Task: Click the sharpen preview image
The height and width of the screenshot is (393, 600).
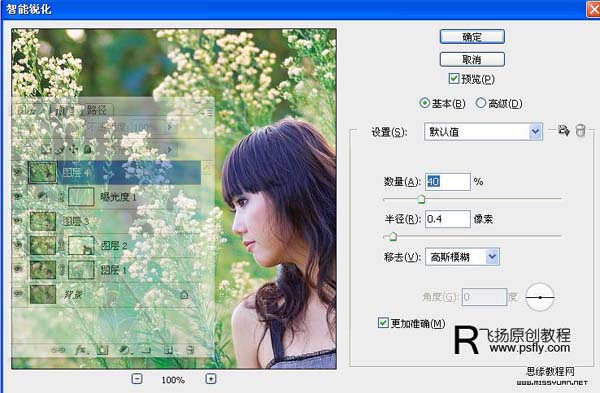Action: [x=174, y=199]
